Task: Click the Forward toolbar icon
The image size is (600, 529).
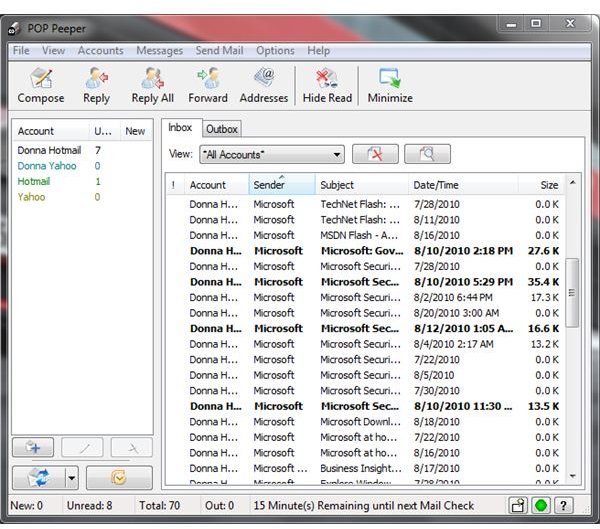Action: 208,85
